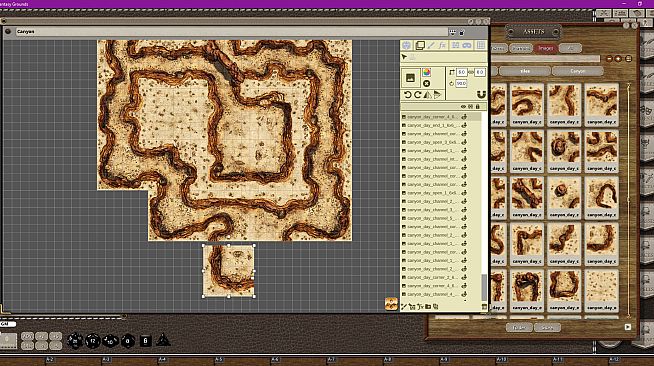Toggle the magnet snap-to-grid option
The image size is (654, 366).
point(481,95)
